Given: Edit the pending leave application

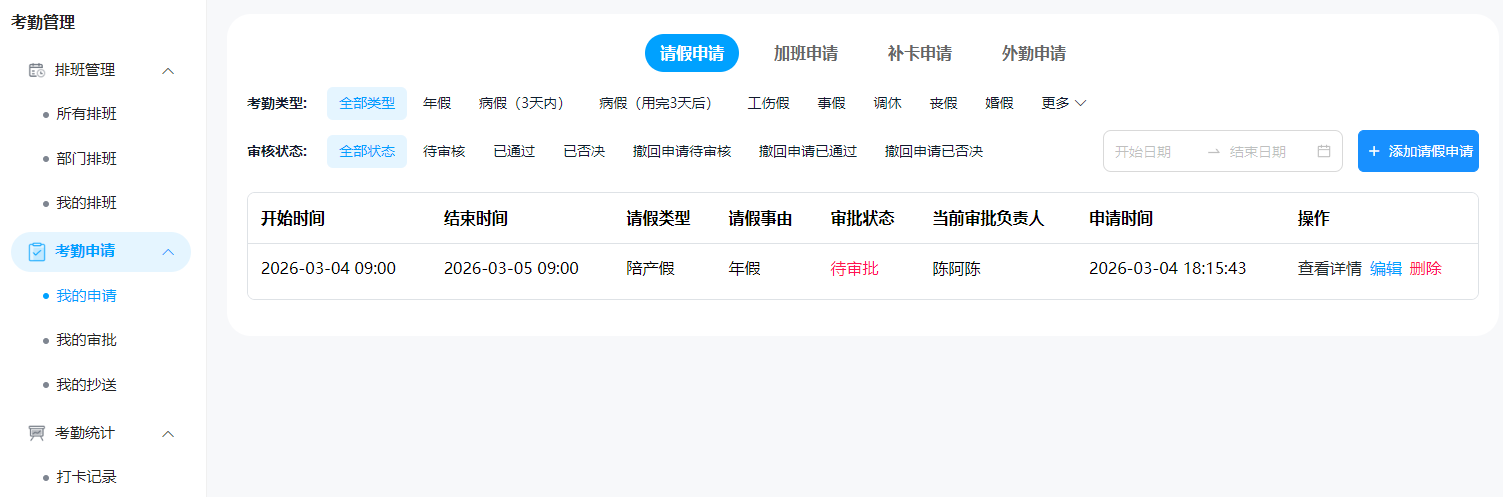Looking at the screenshot, I should pyautogui.click(x=1385, y=268).
